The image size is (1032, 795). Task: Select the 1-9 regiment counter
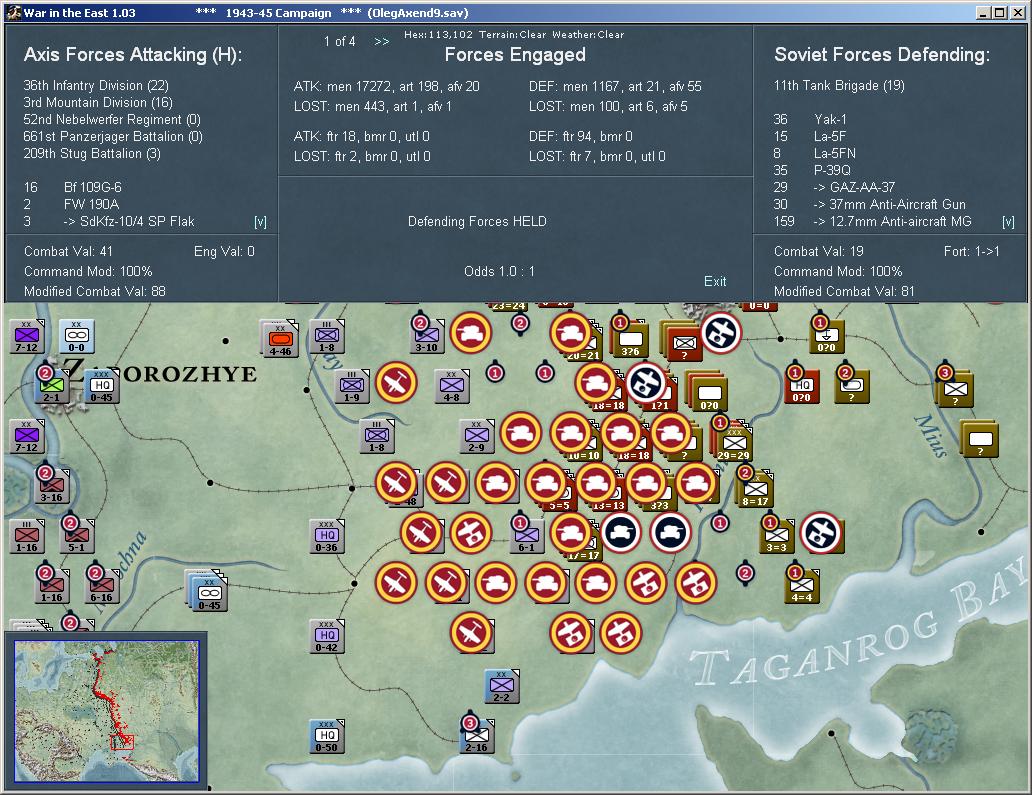click(351, 386)
